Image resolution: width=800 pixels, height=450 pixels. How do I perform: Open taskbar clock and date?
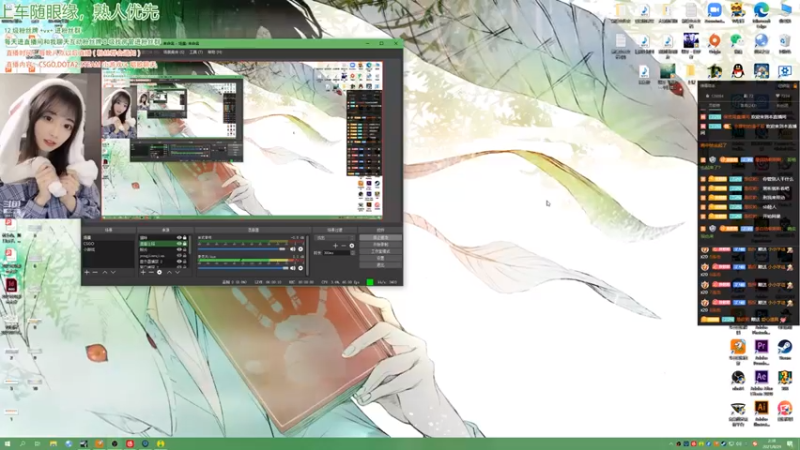(x=771, y=444)
